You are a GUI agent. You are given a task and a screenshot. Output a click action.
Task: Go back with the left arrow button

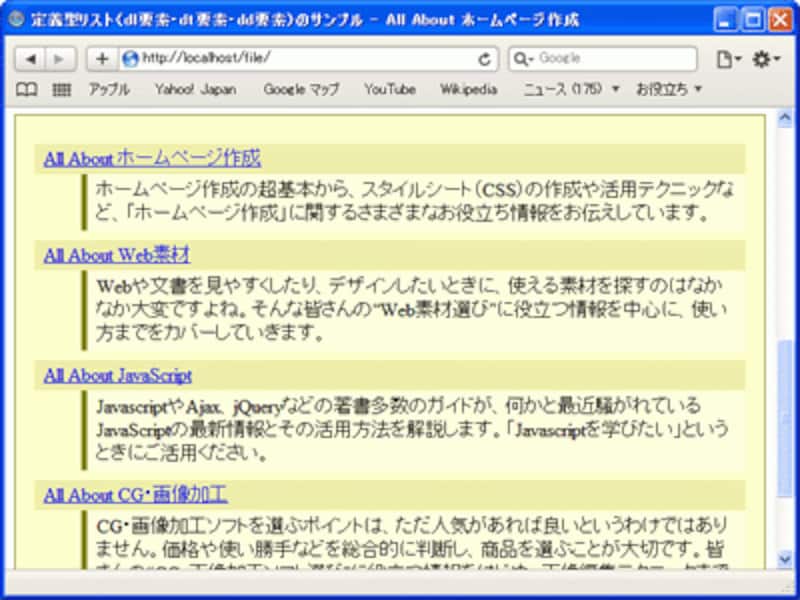(31, 59)
